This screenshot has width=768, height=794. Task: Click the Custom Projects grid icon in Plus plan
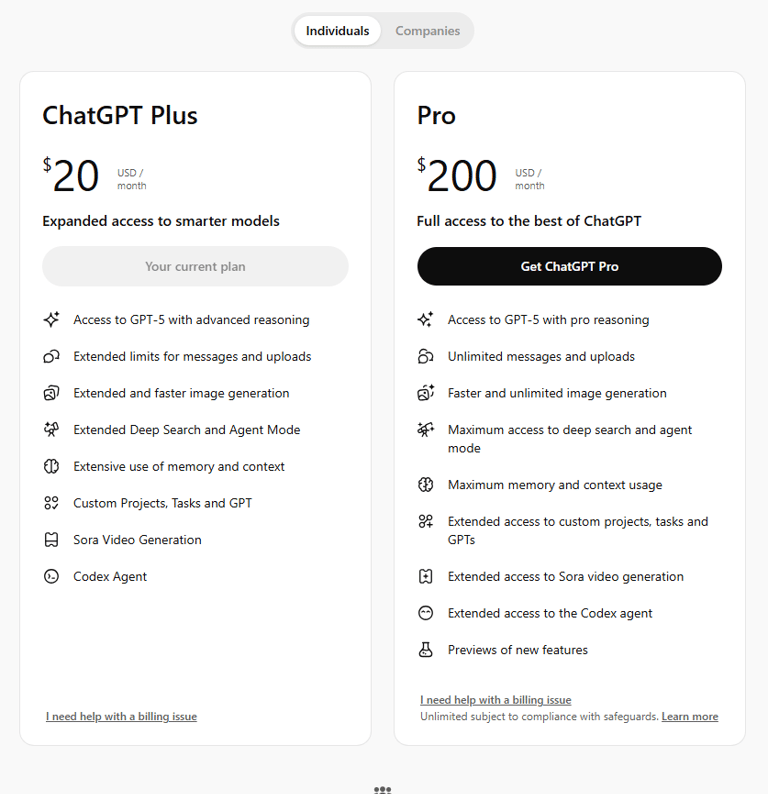click(51, 503)
